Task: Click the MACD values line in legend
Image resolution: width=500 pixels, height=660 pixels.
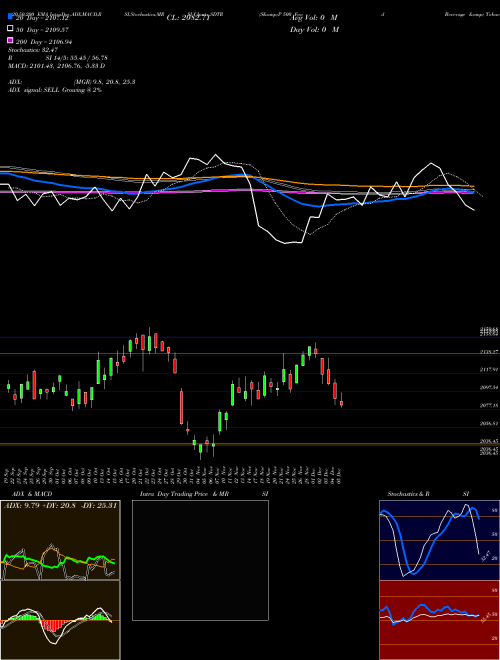Action: (56, 66)
